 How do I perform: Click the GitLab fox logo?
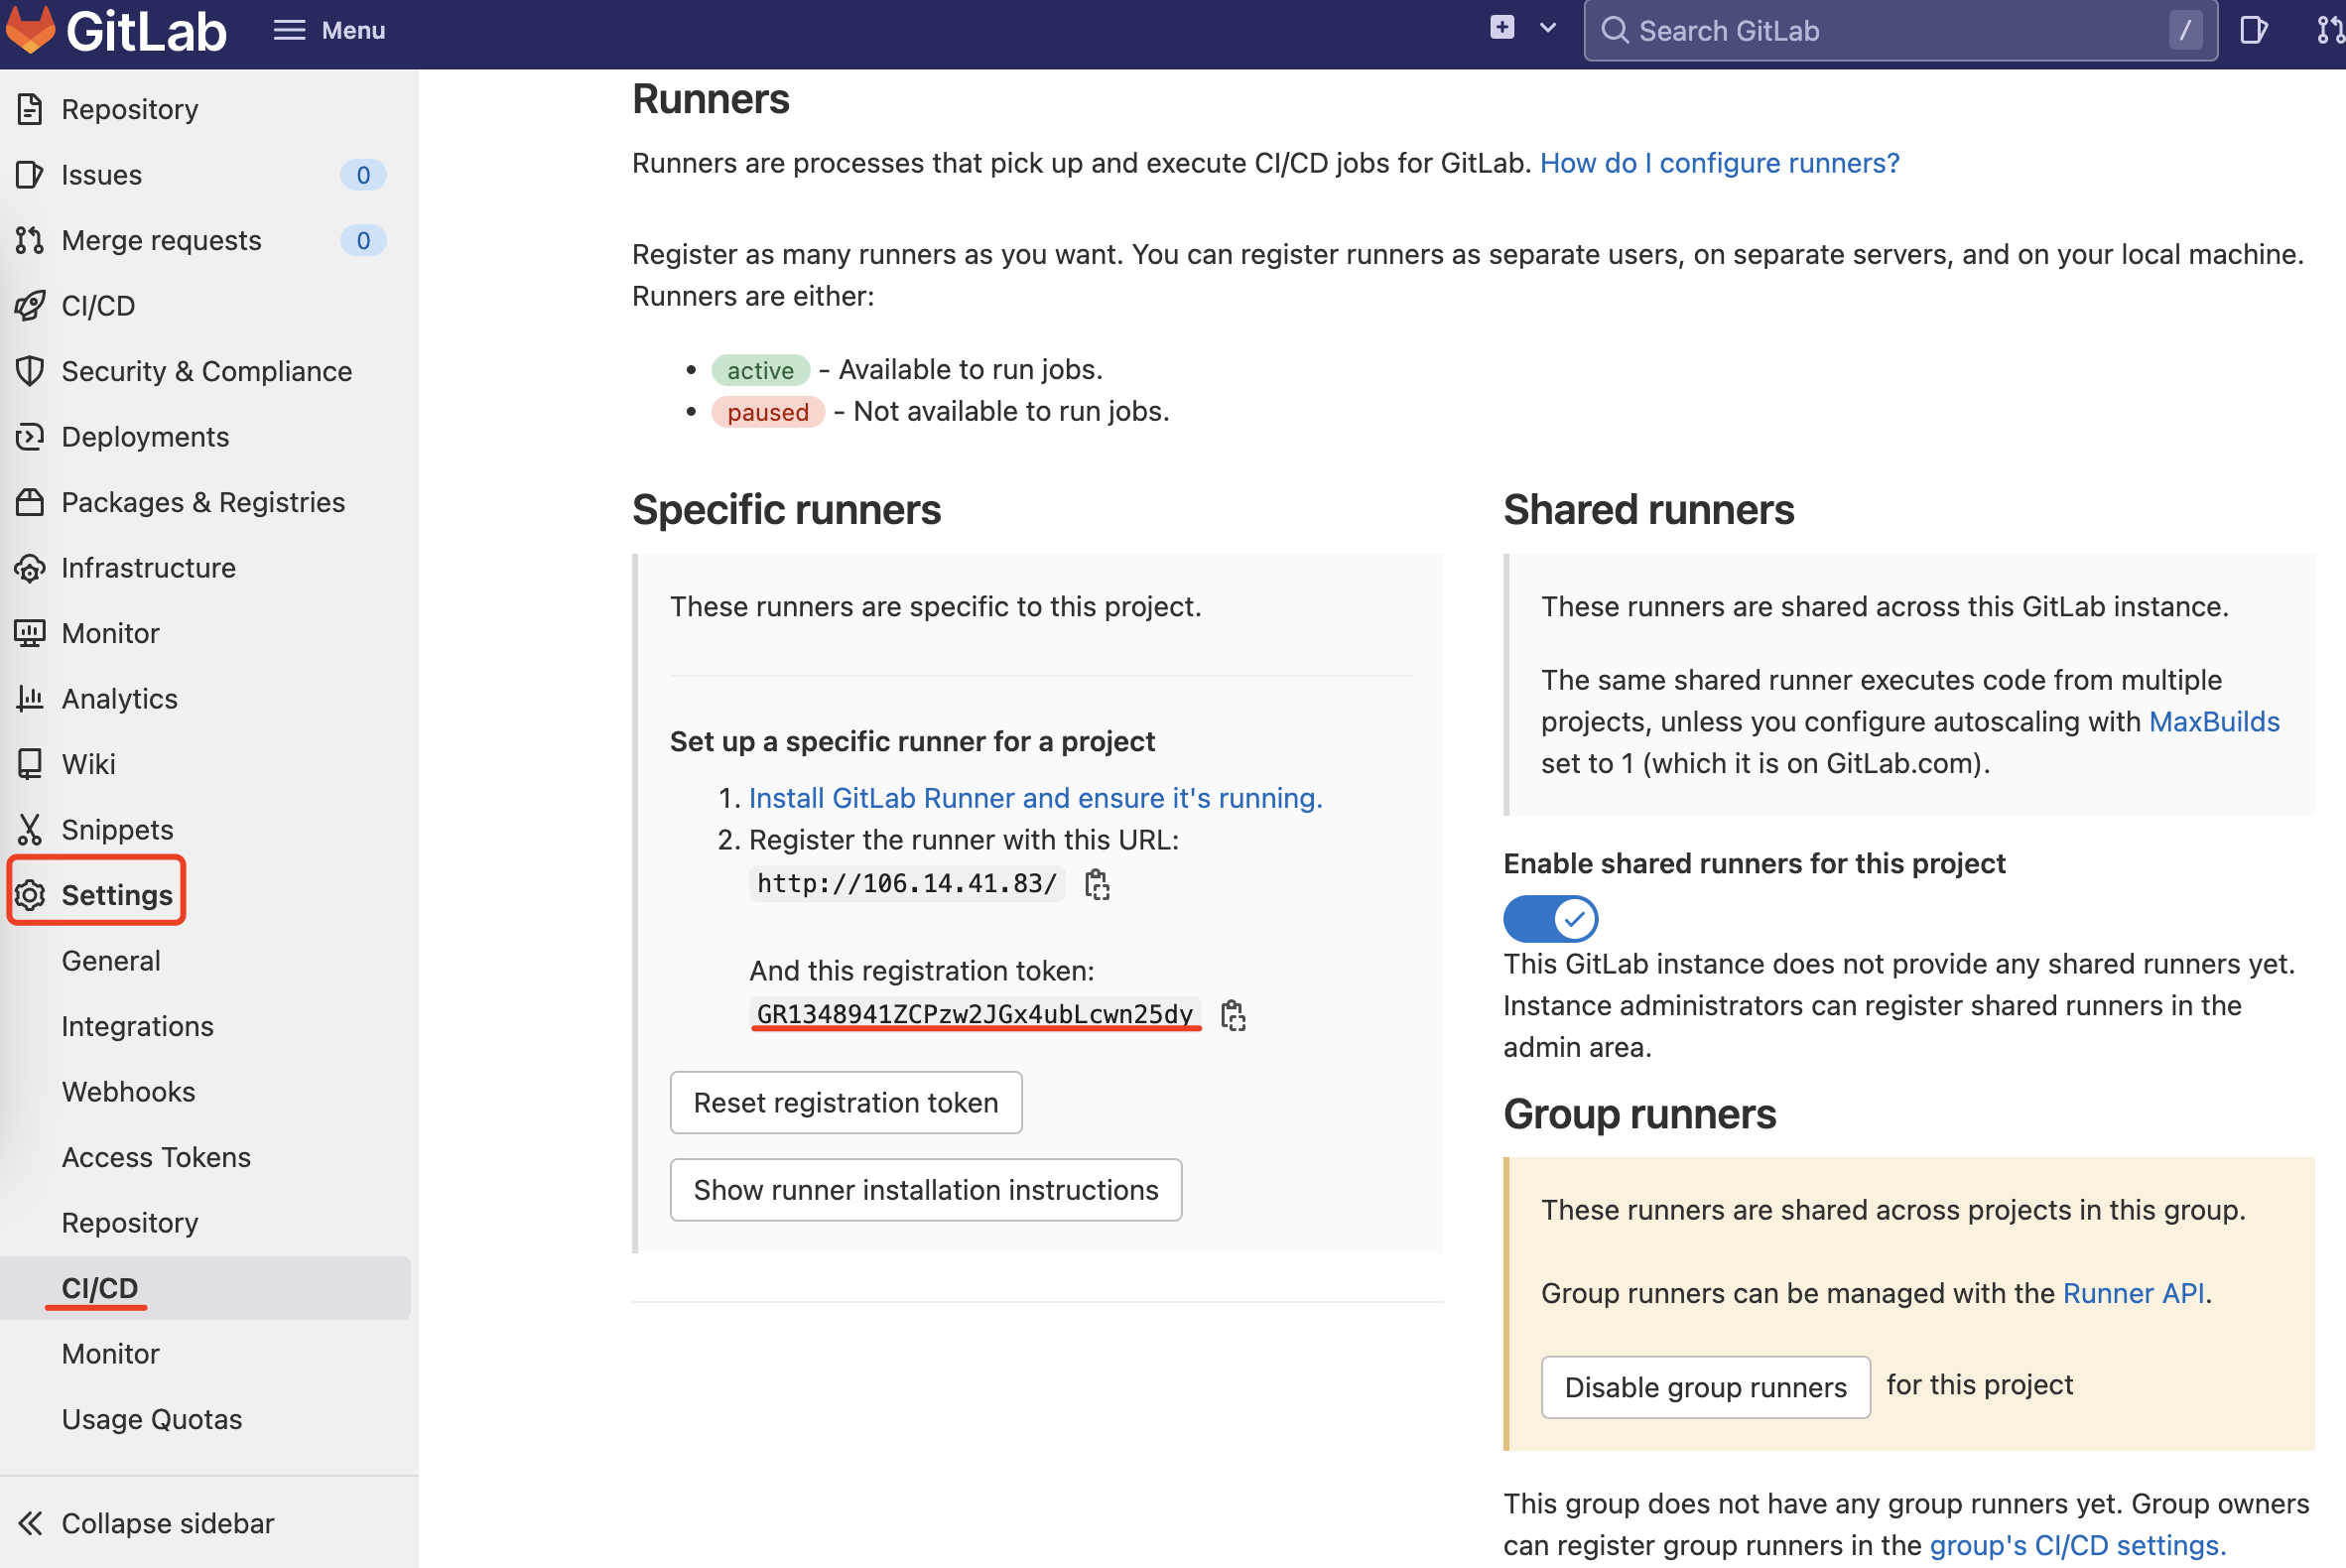pyautogui.click(x=30, y=30)
